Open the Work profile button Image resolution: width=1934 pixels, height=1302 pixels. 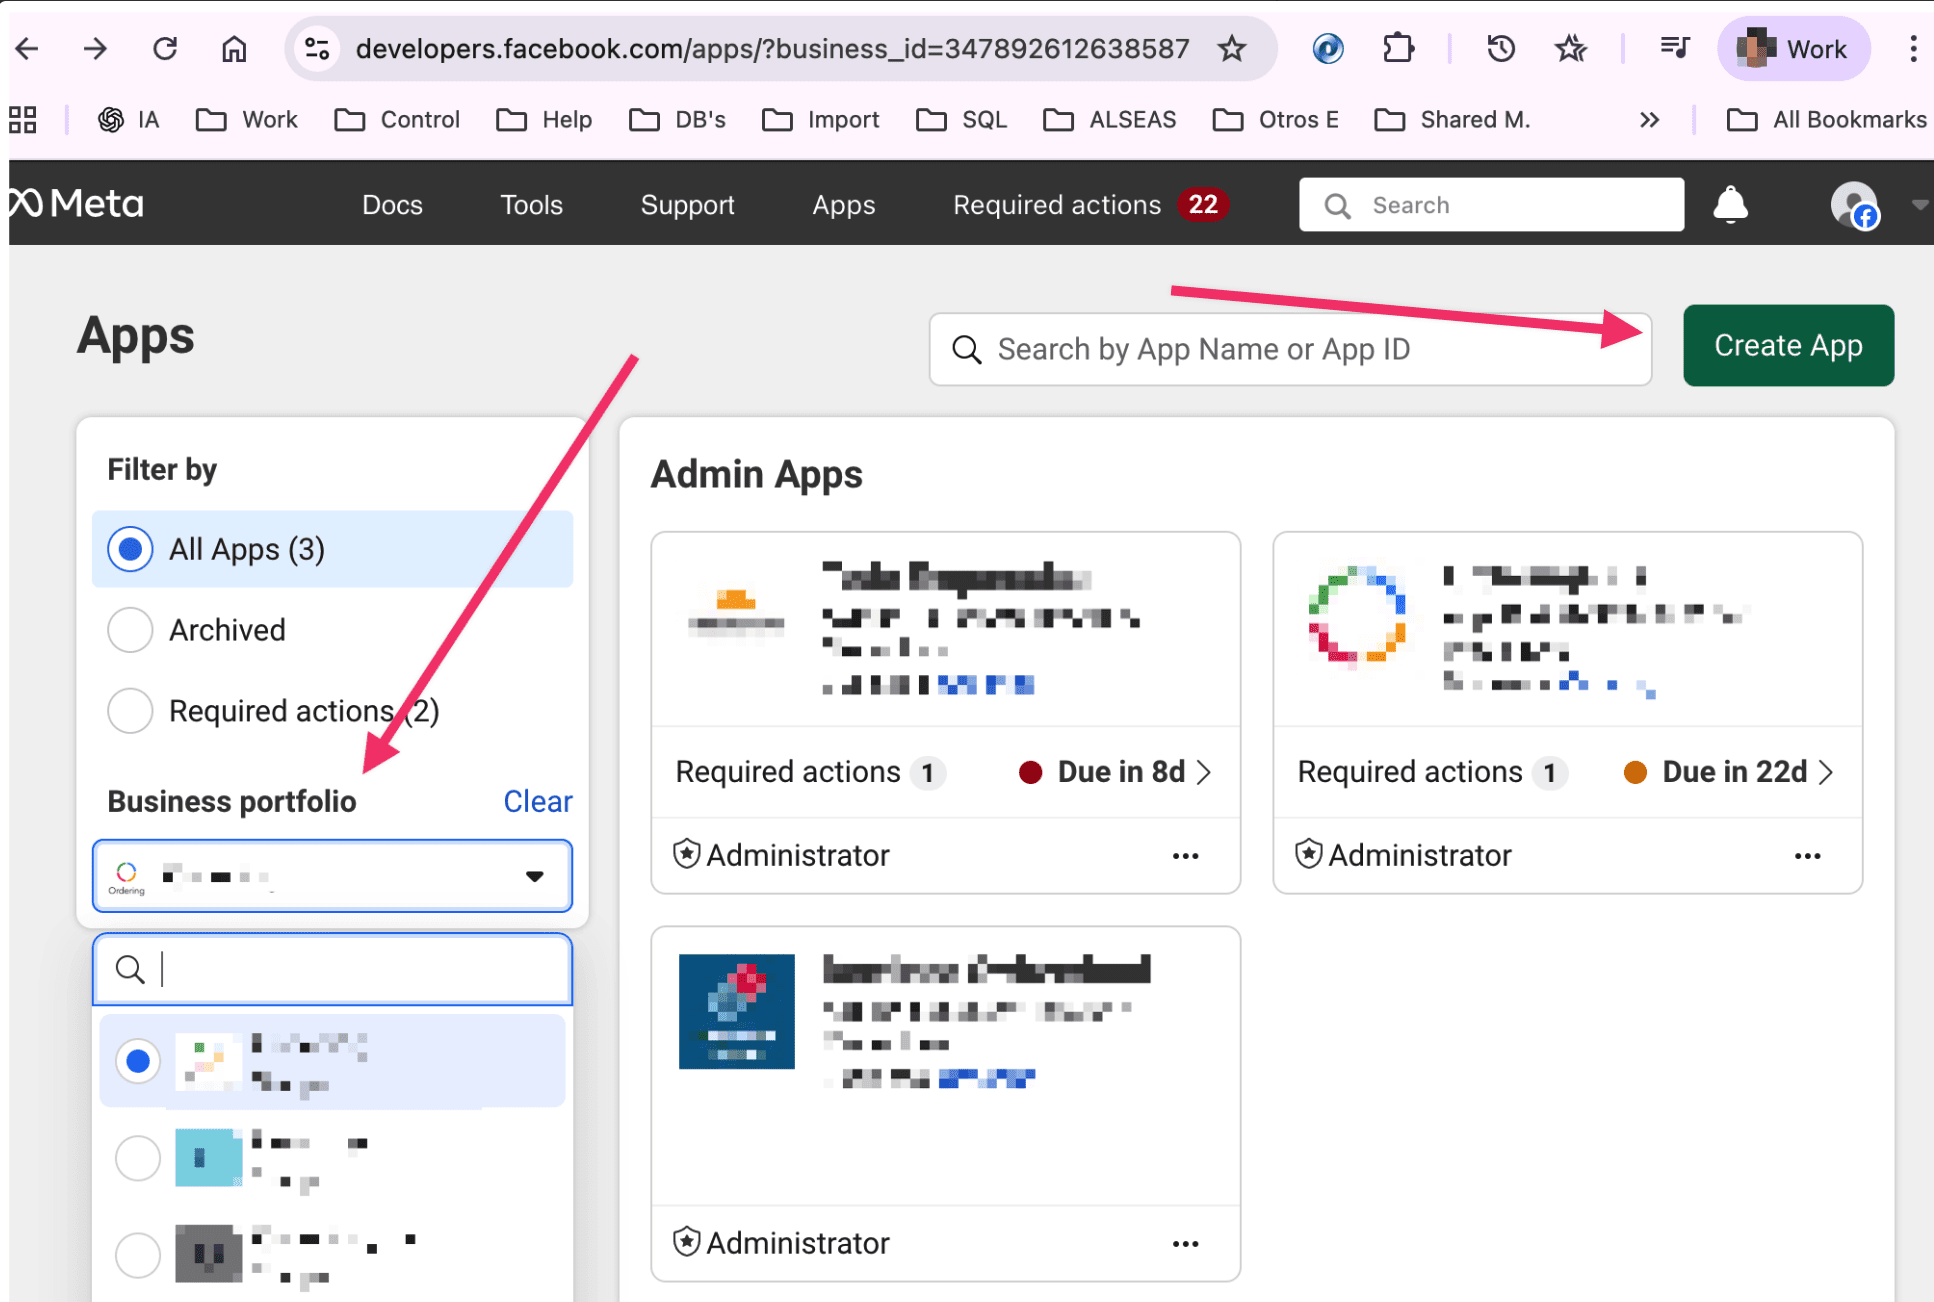coord(1793,48)
